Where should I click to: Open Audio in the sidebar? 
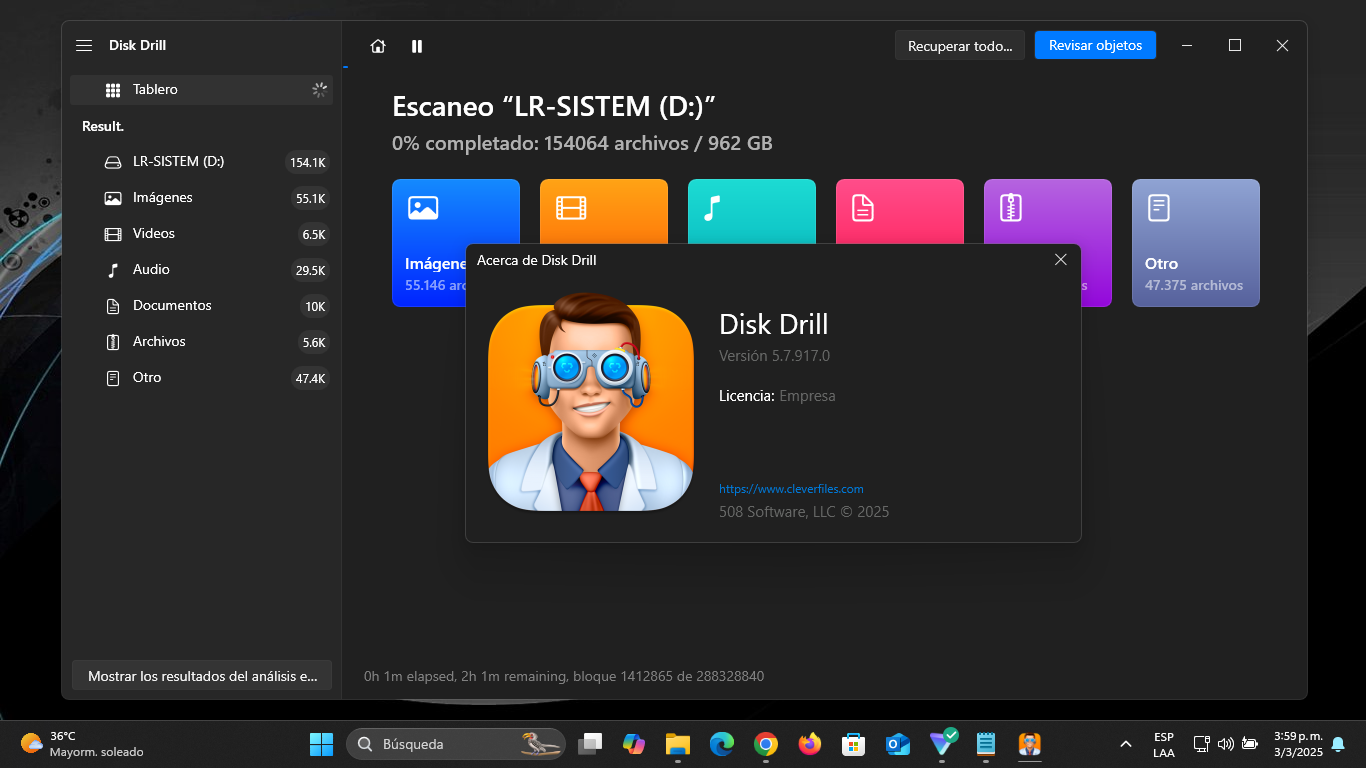pyautogui.click(x=201, y=270)
